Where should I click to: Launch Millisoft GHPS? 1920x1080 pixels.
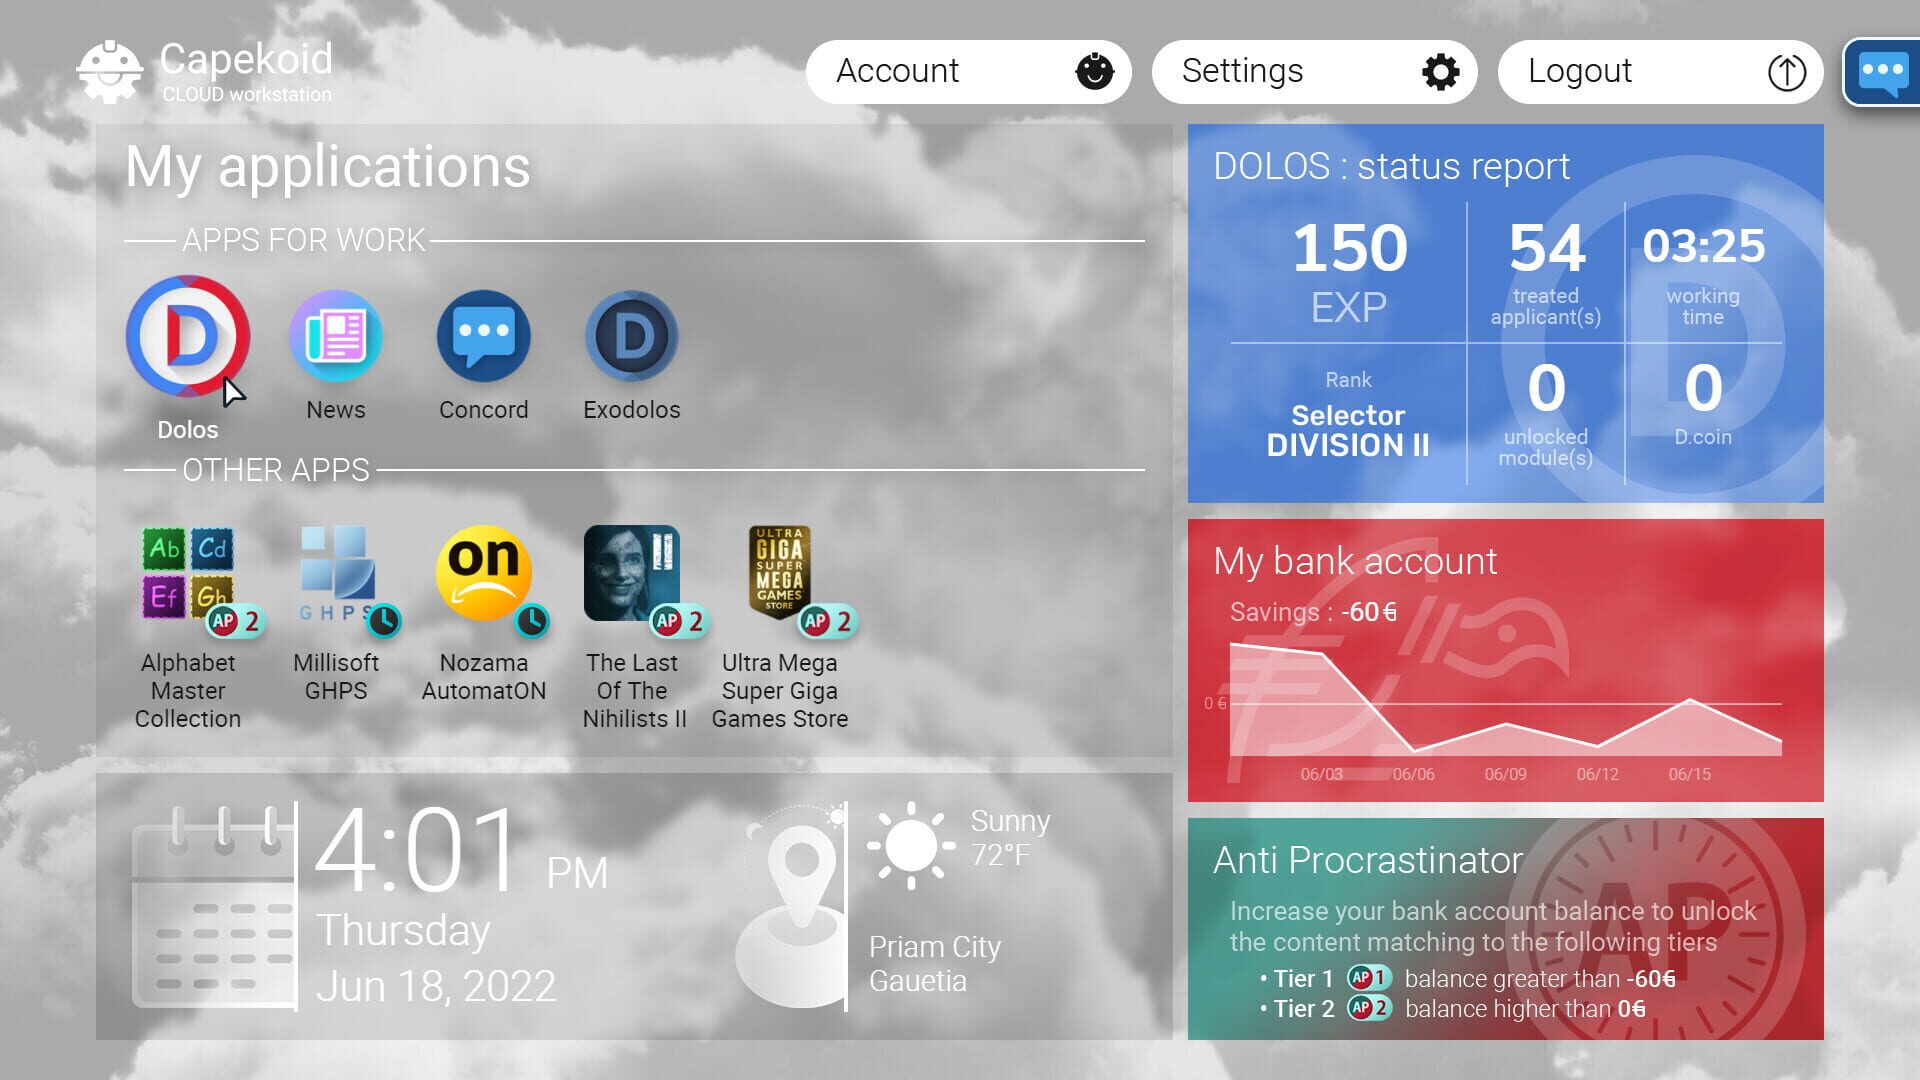click(336, 572)
